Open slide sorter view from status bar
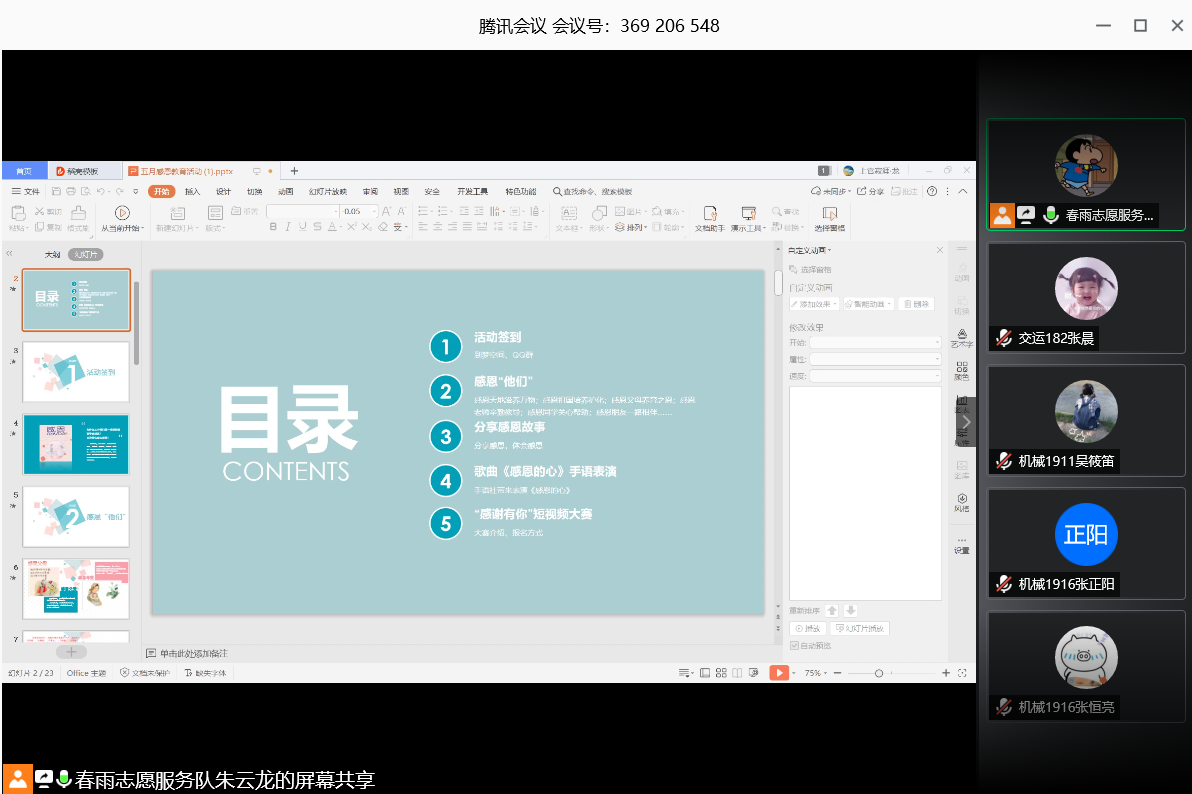The image size is (1192, 794). [720, 673]
